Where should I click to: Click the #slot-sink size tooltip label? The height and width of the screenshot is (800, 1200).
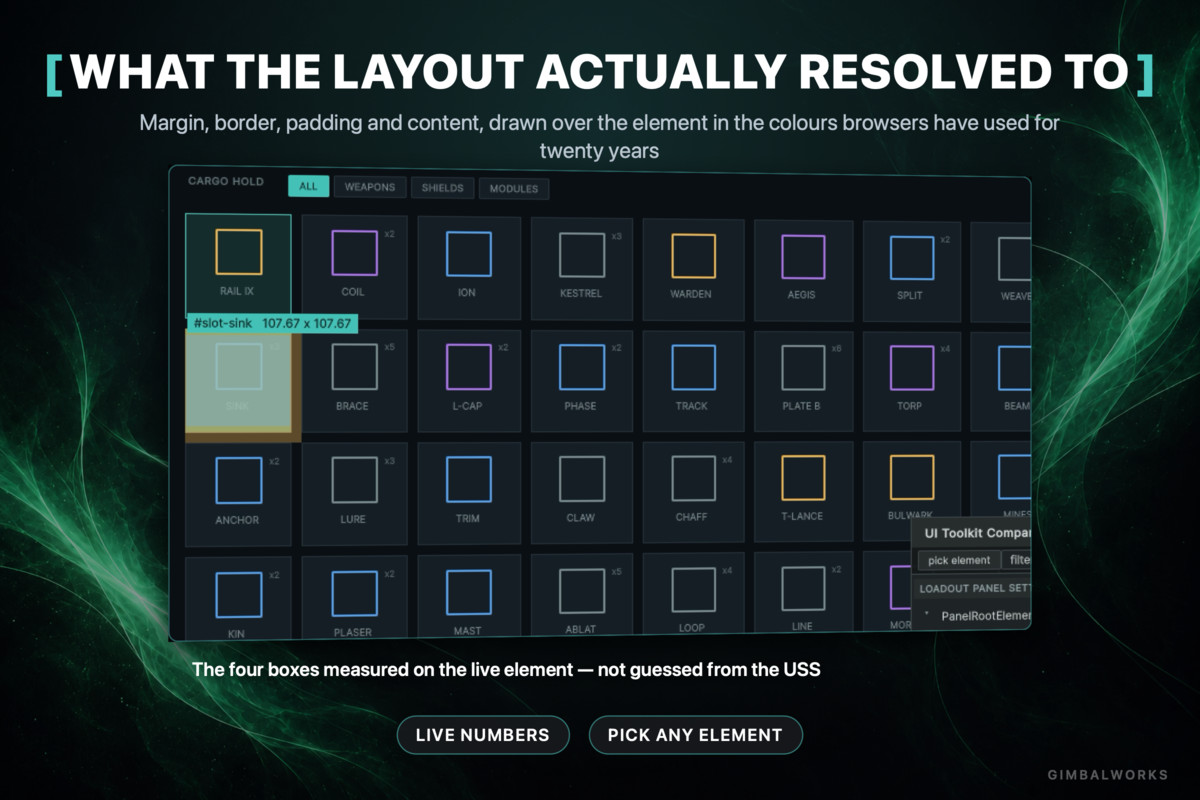[272, 323]
